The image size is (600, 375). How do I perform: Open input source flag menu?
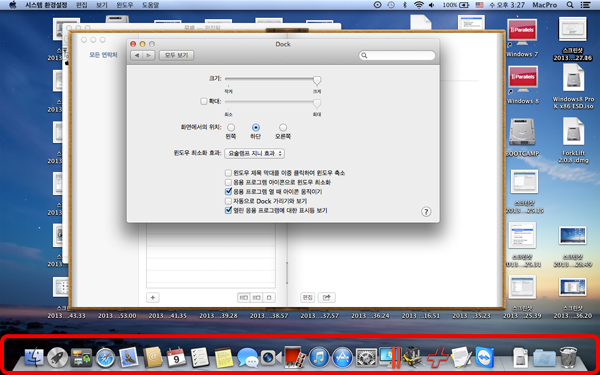(479, 5)
